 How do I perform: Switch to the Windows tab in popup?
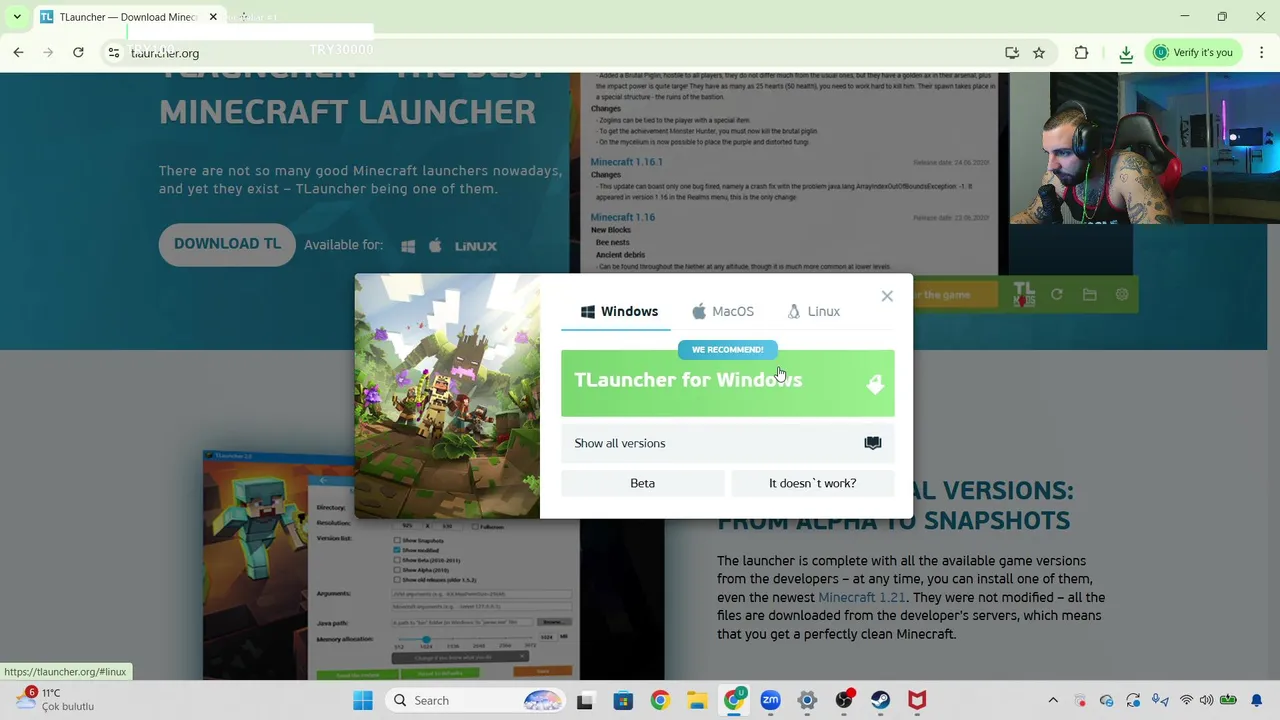[x=620, y=311]
